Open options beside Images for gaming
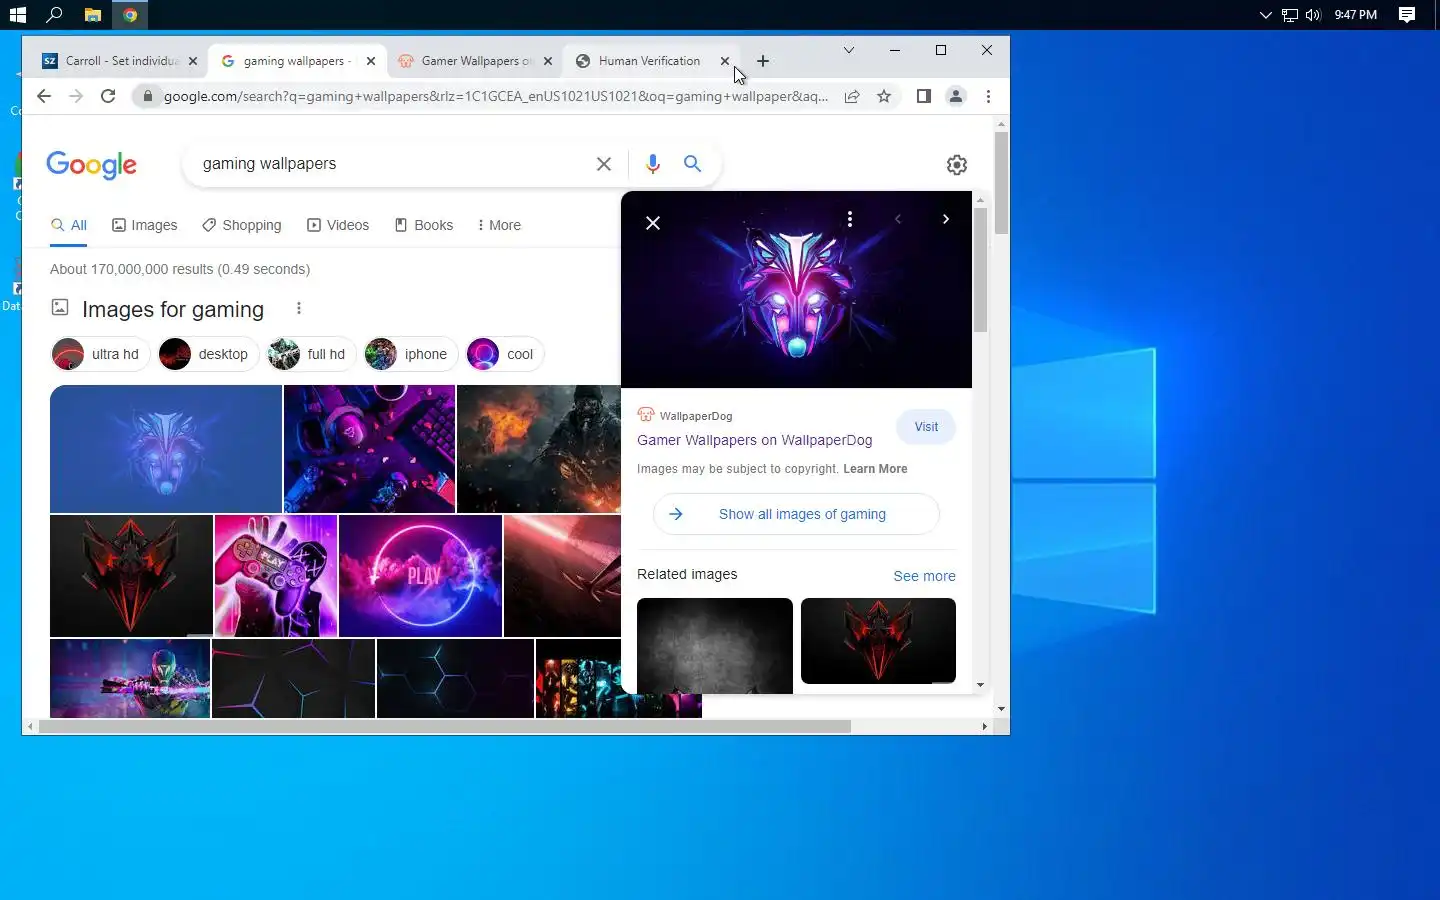 298,308
